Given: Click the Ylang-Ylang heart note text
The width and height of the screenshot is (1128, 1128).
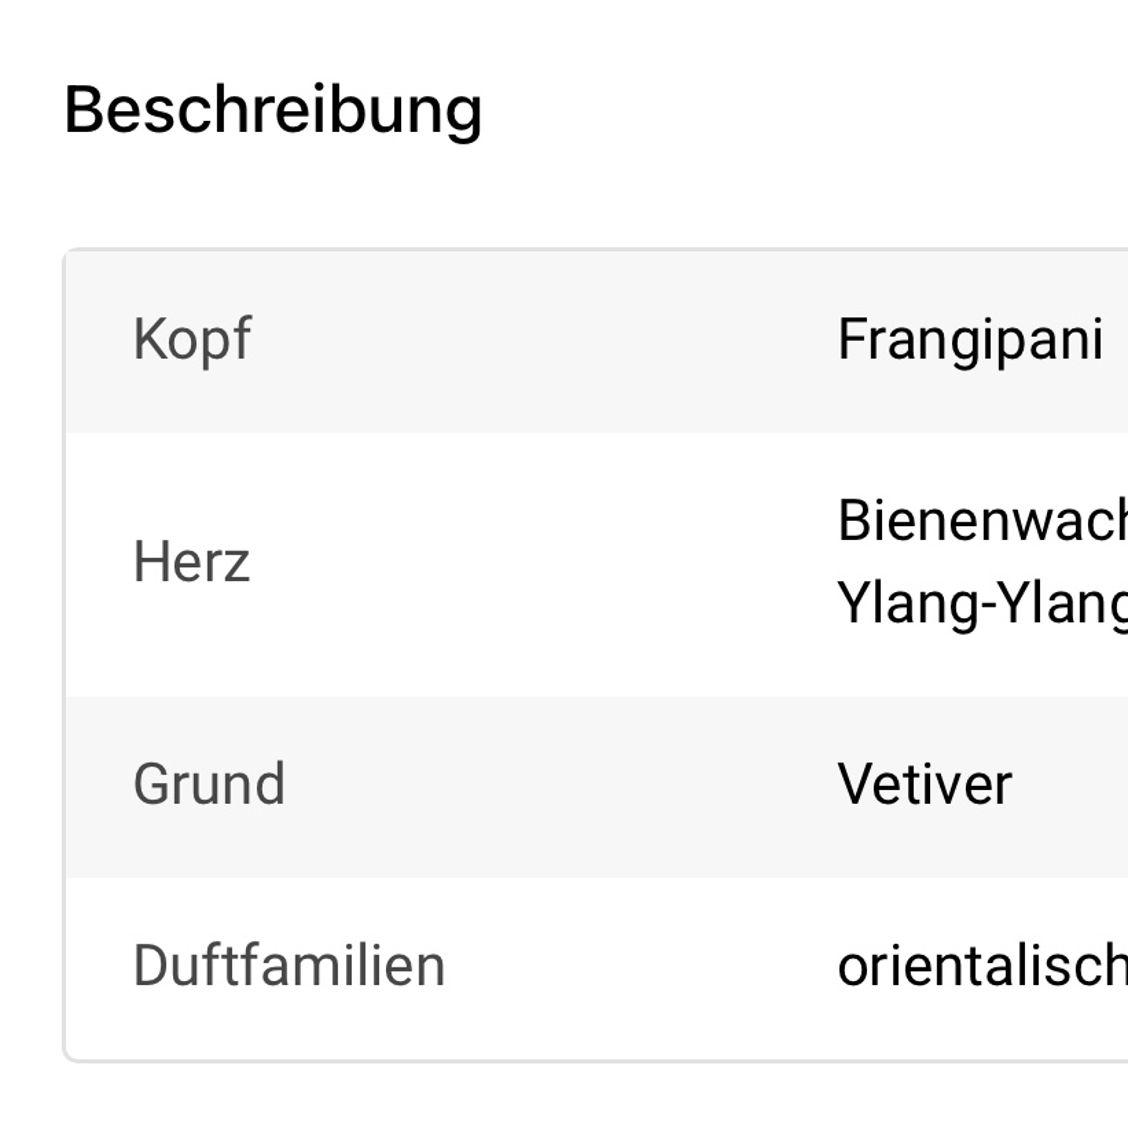Looking at the screenshot, I should (983, 604).
